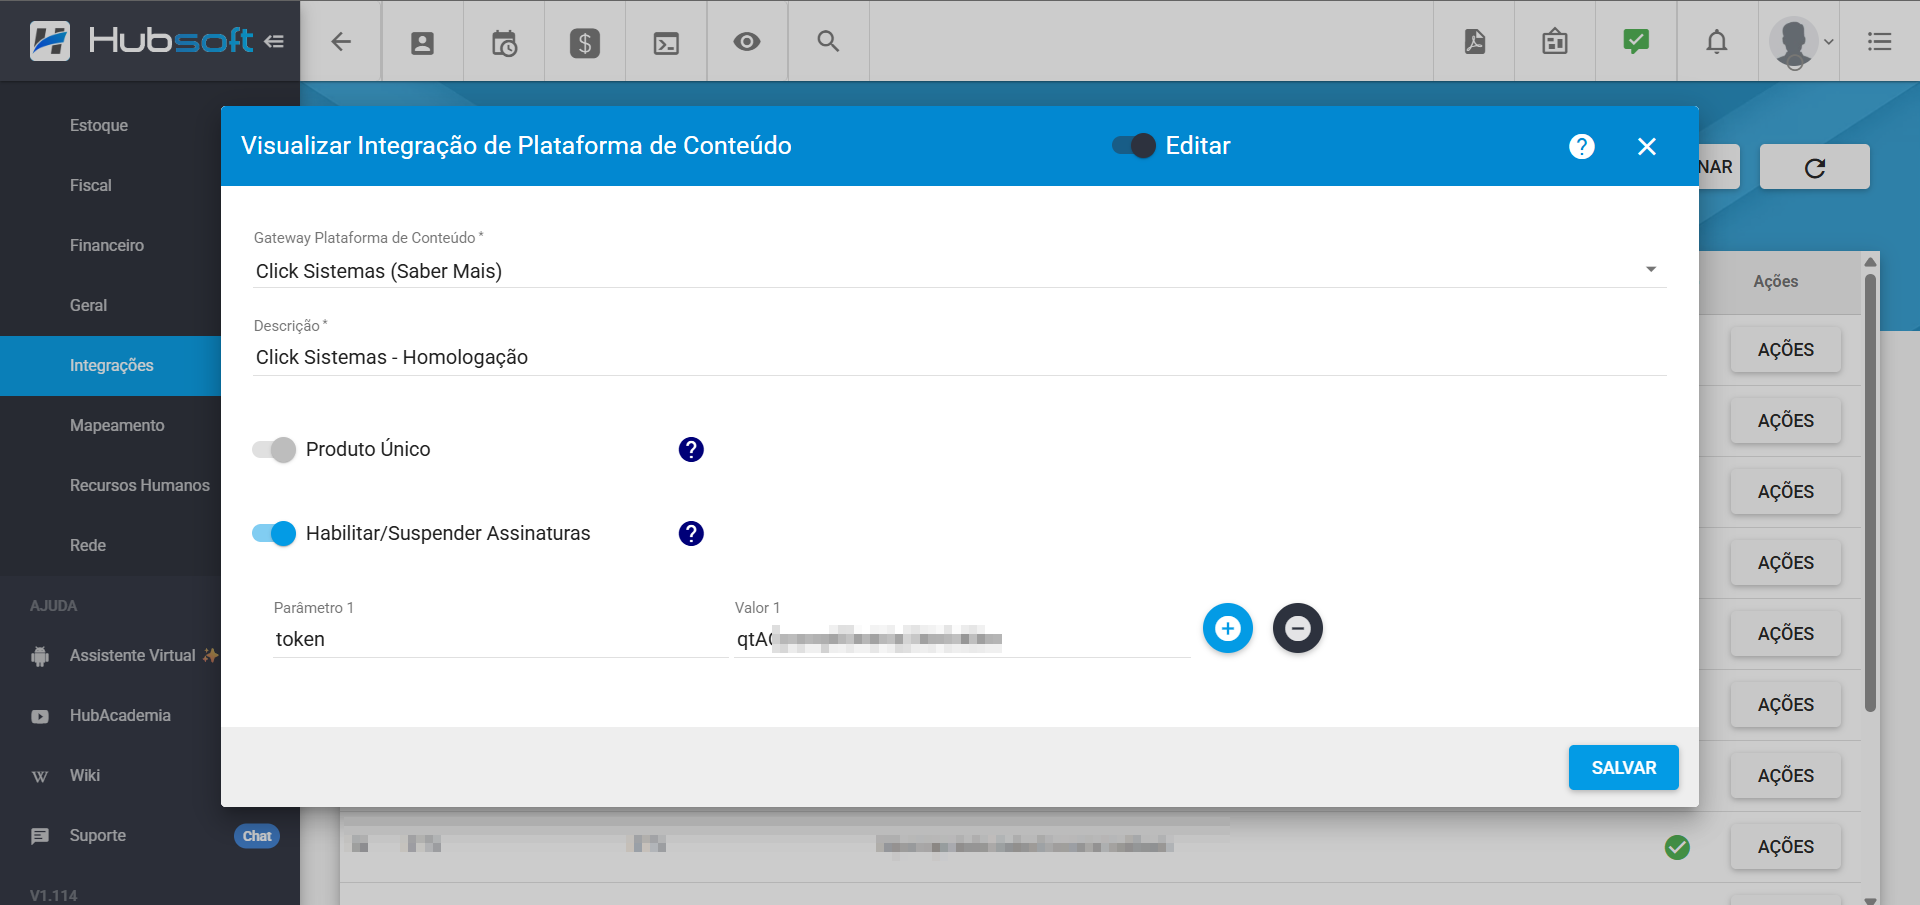Open the user avatar menu
Screen dimensions: 1920x905
pos(1801,42)
